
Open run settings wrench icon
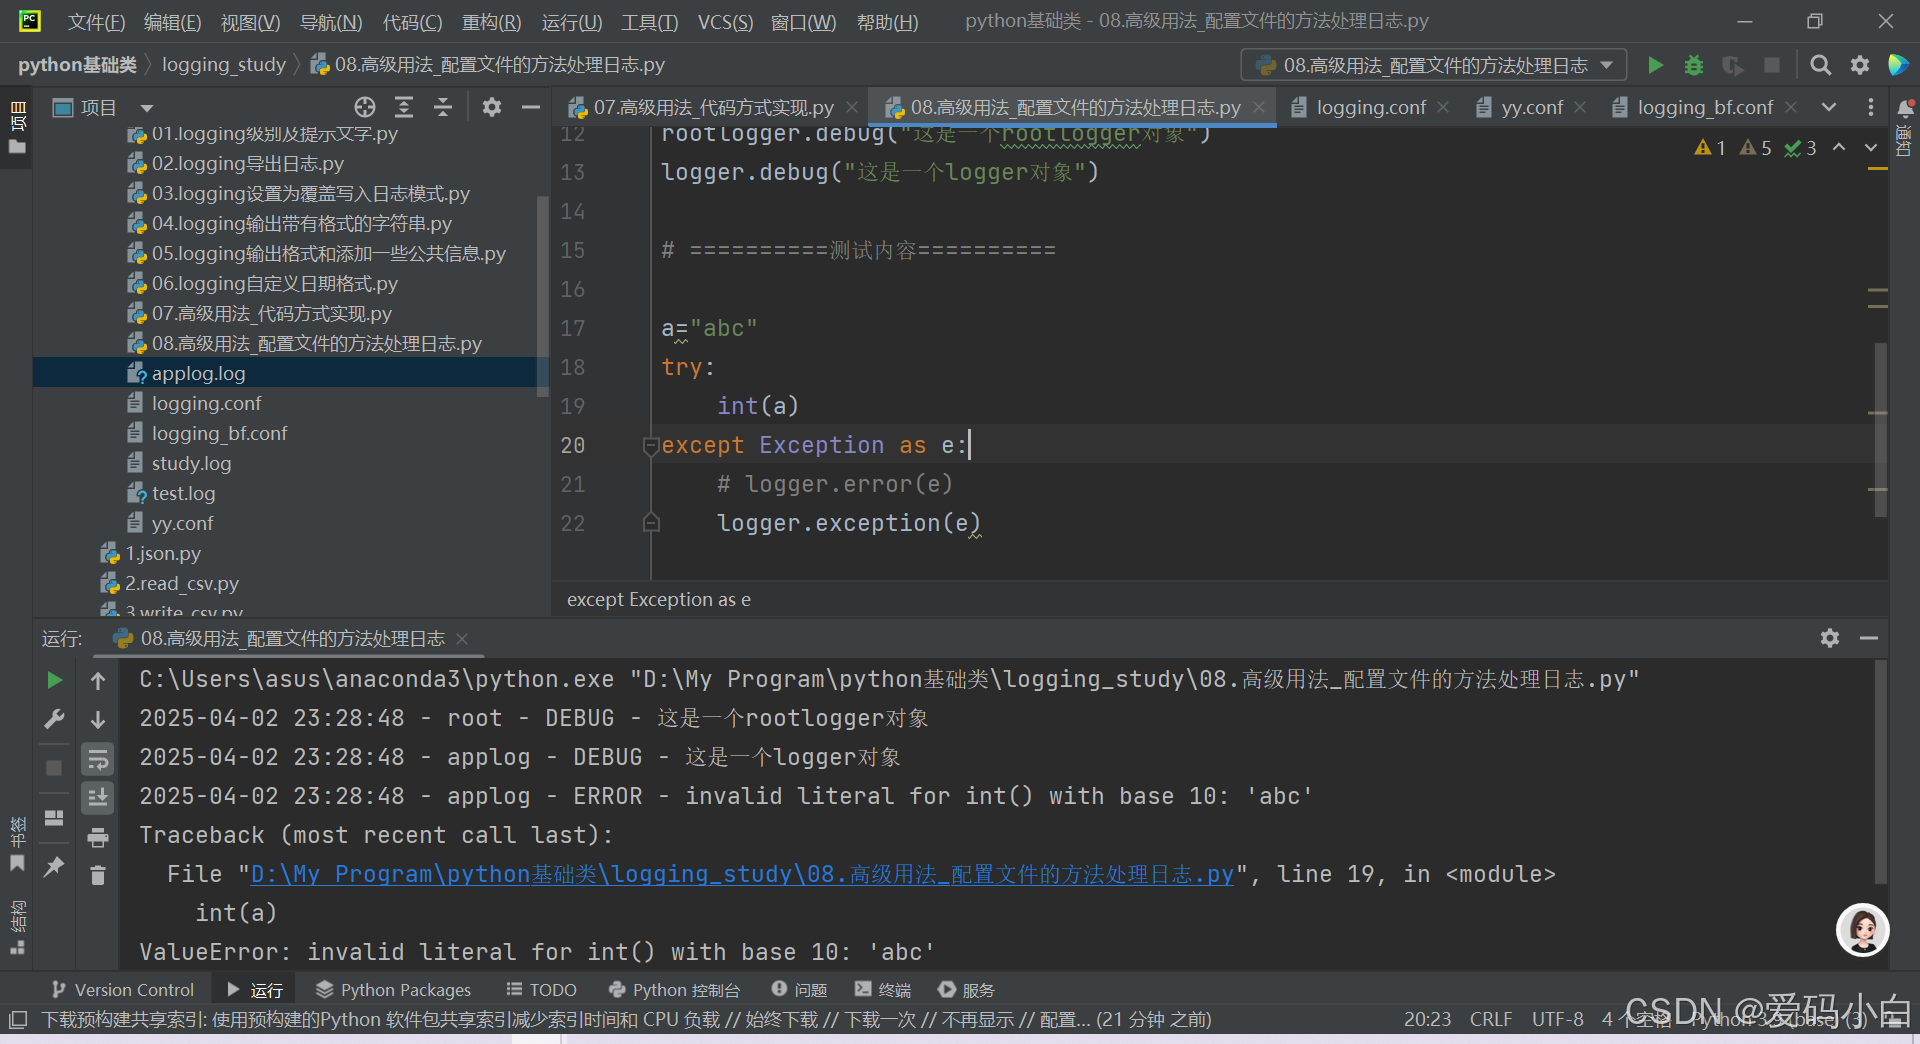(x=54, y=719)
